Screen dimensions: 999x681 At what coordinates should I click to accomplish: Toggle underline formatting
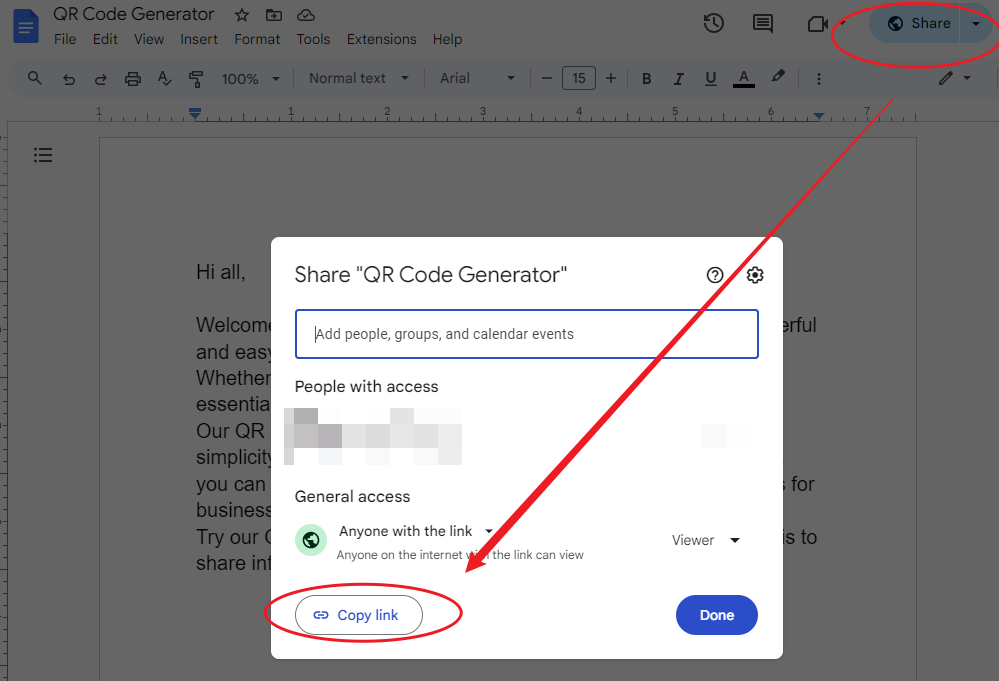[710, 78]
